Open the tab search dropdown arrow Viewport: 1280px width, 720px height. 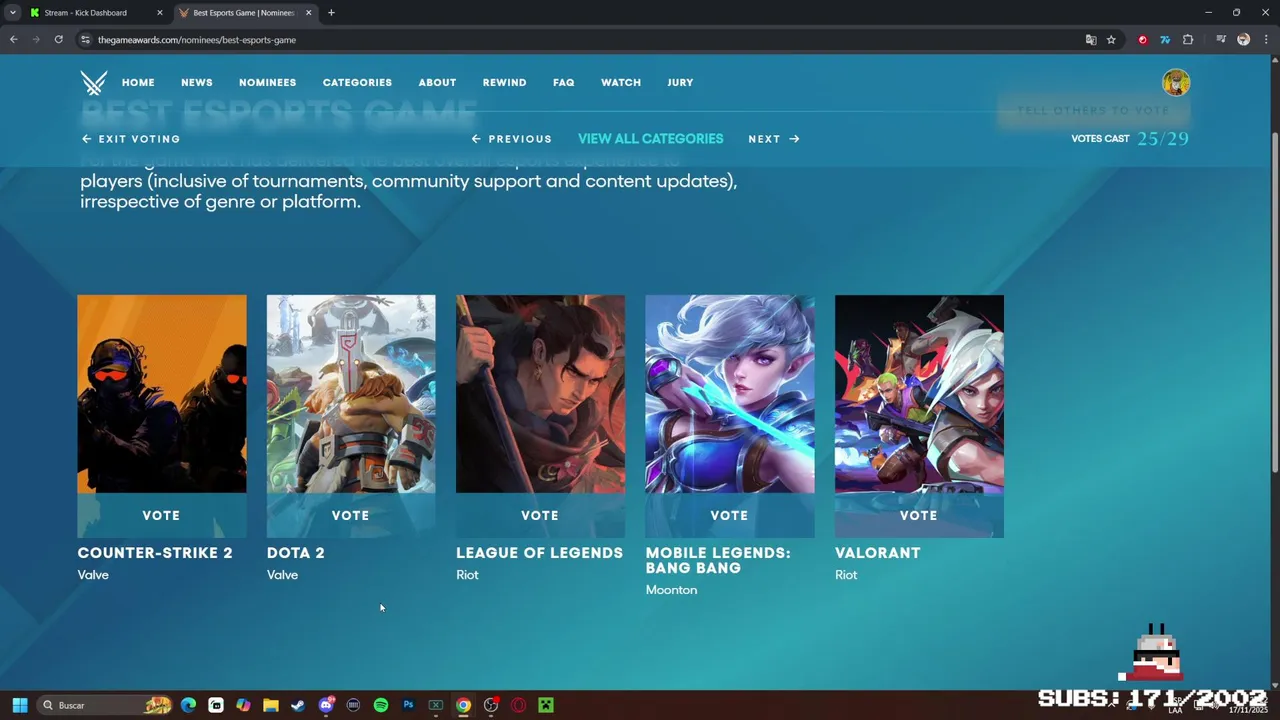point(12,13)
